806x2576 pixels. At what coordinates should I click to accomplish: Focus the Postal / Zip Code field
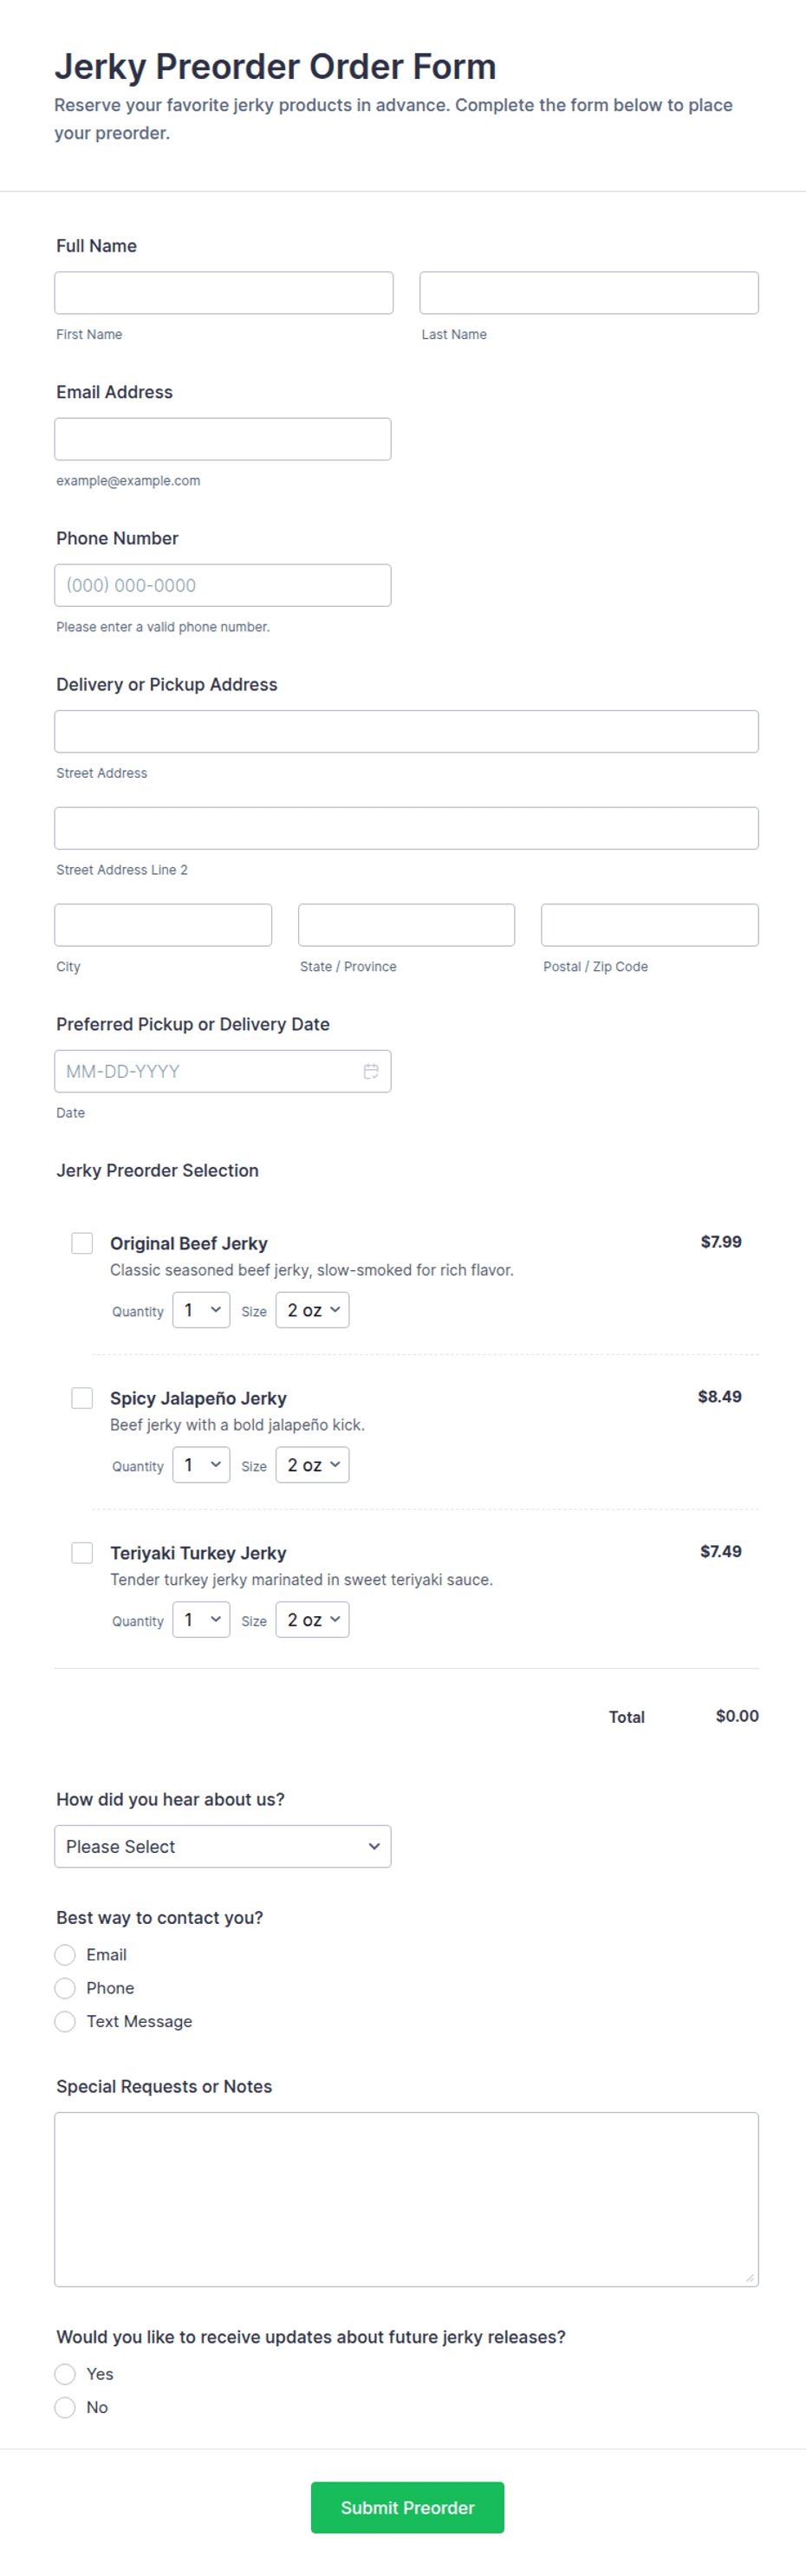pyautogui.click(x=650, y=925)
